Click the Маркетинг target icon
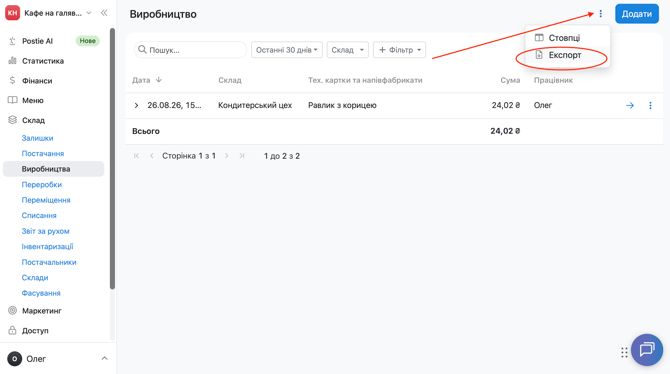 [12, 310]
